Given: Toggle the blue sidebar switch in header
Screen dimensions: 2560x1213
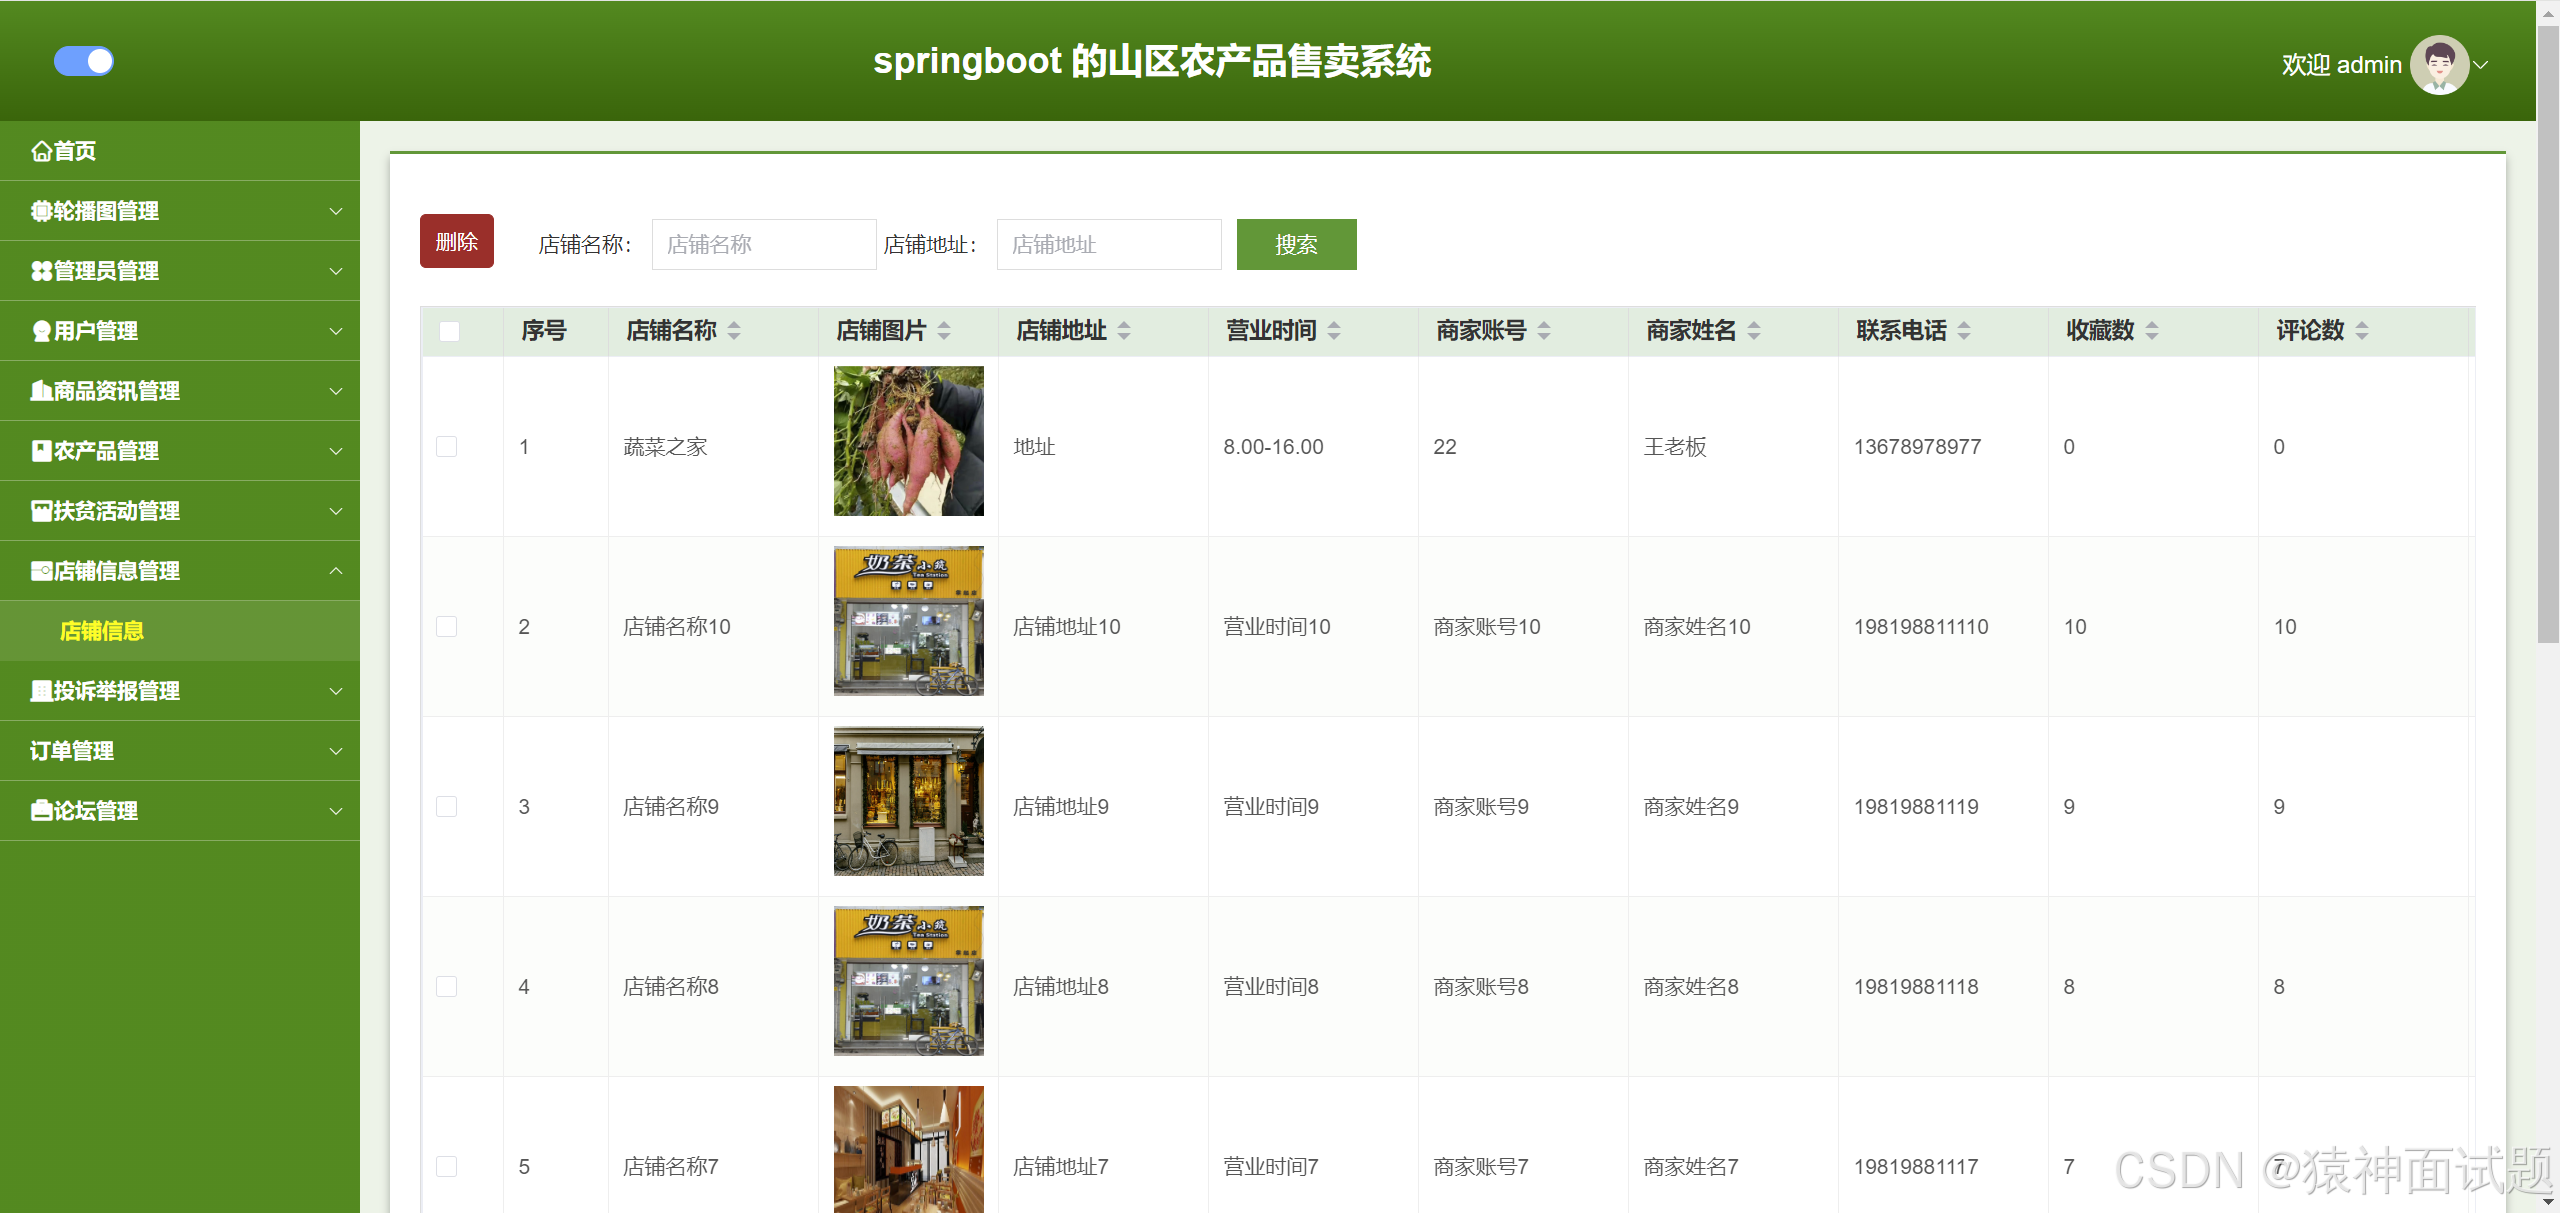Looking at the screenshot, I should [x=84, y=61].
